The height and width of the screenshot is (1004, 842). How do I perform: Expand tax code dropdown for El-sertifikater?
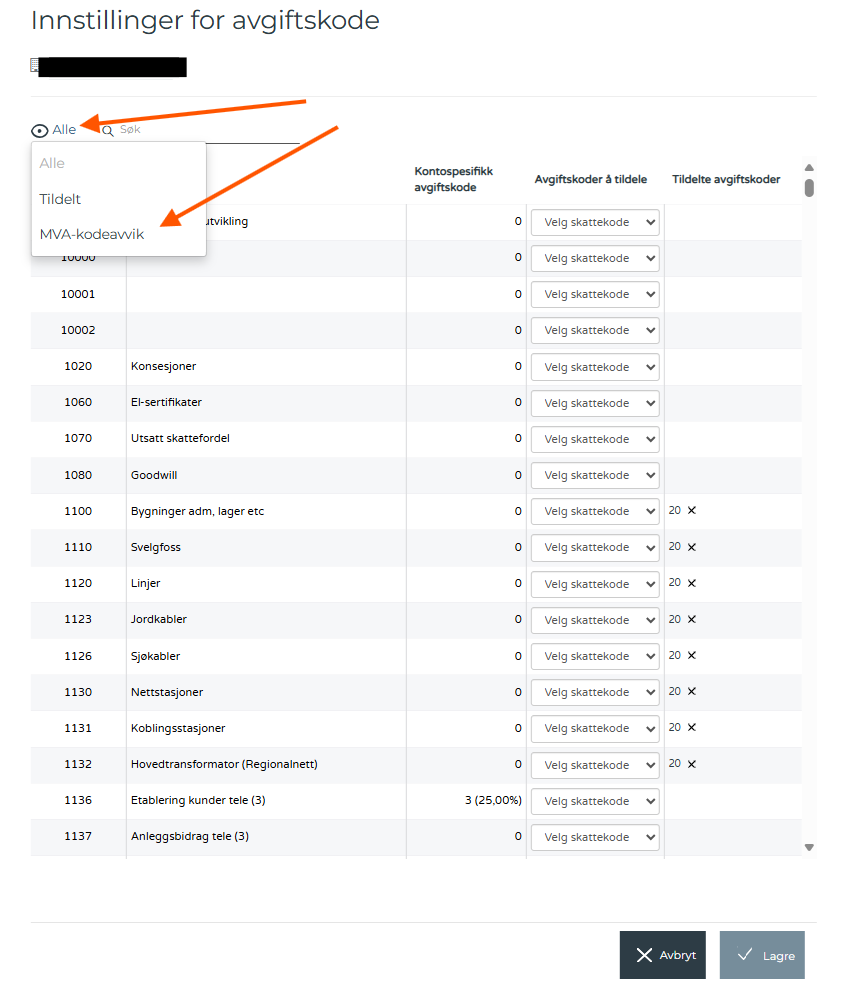pos(595,403)
